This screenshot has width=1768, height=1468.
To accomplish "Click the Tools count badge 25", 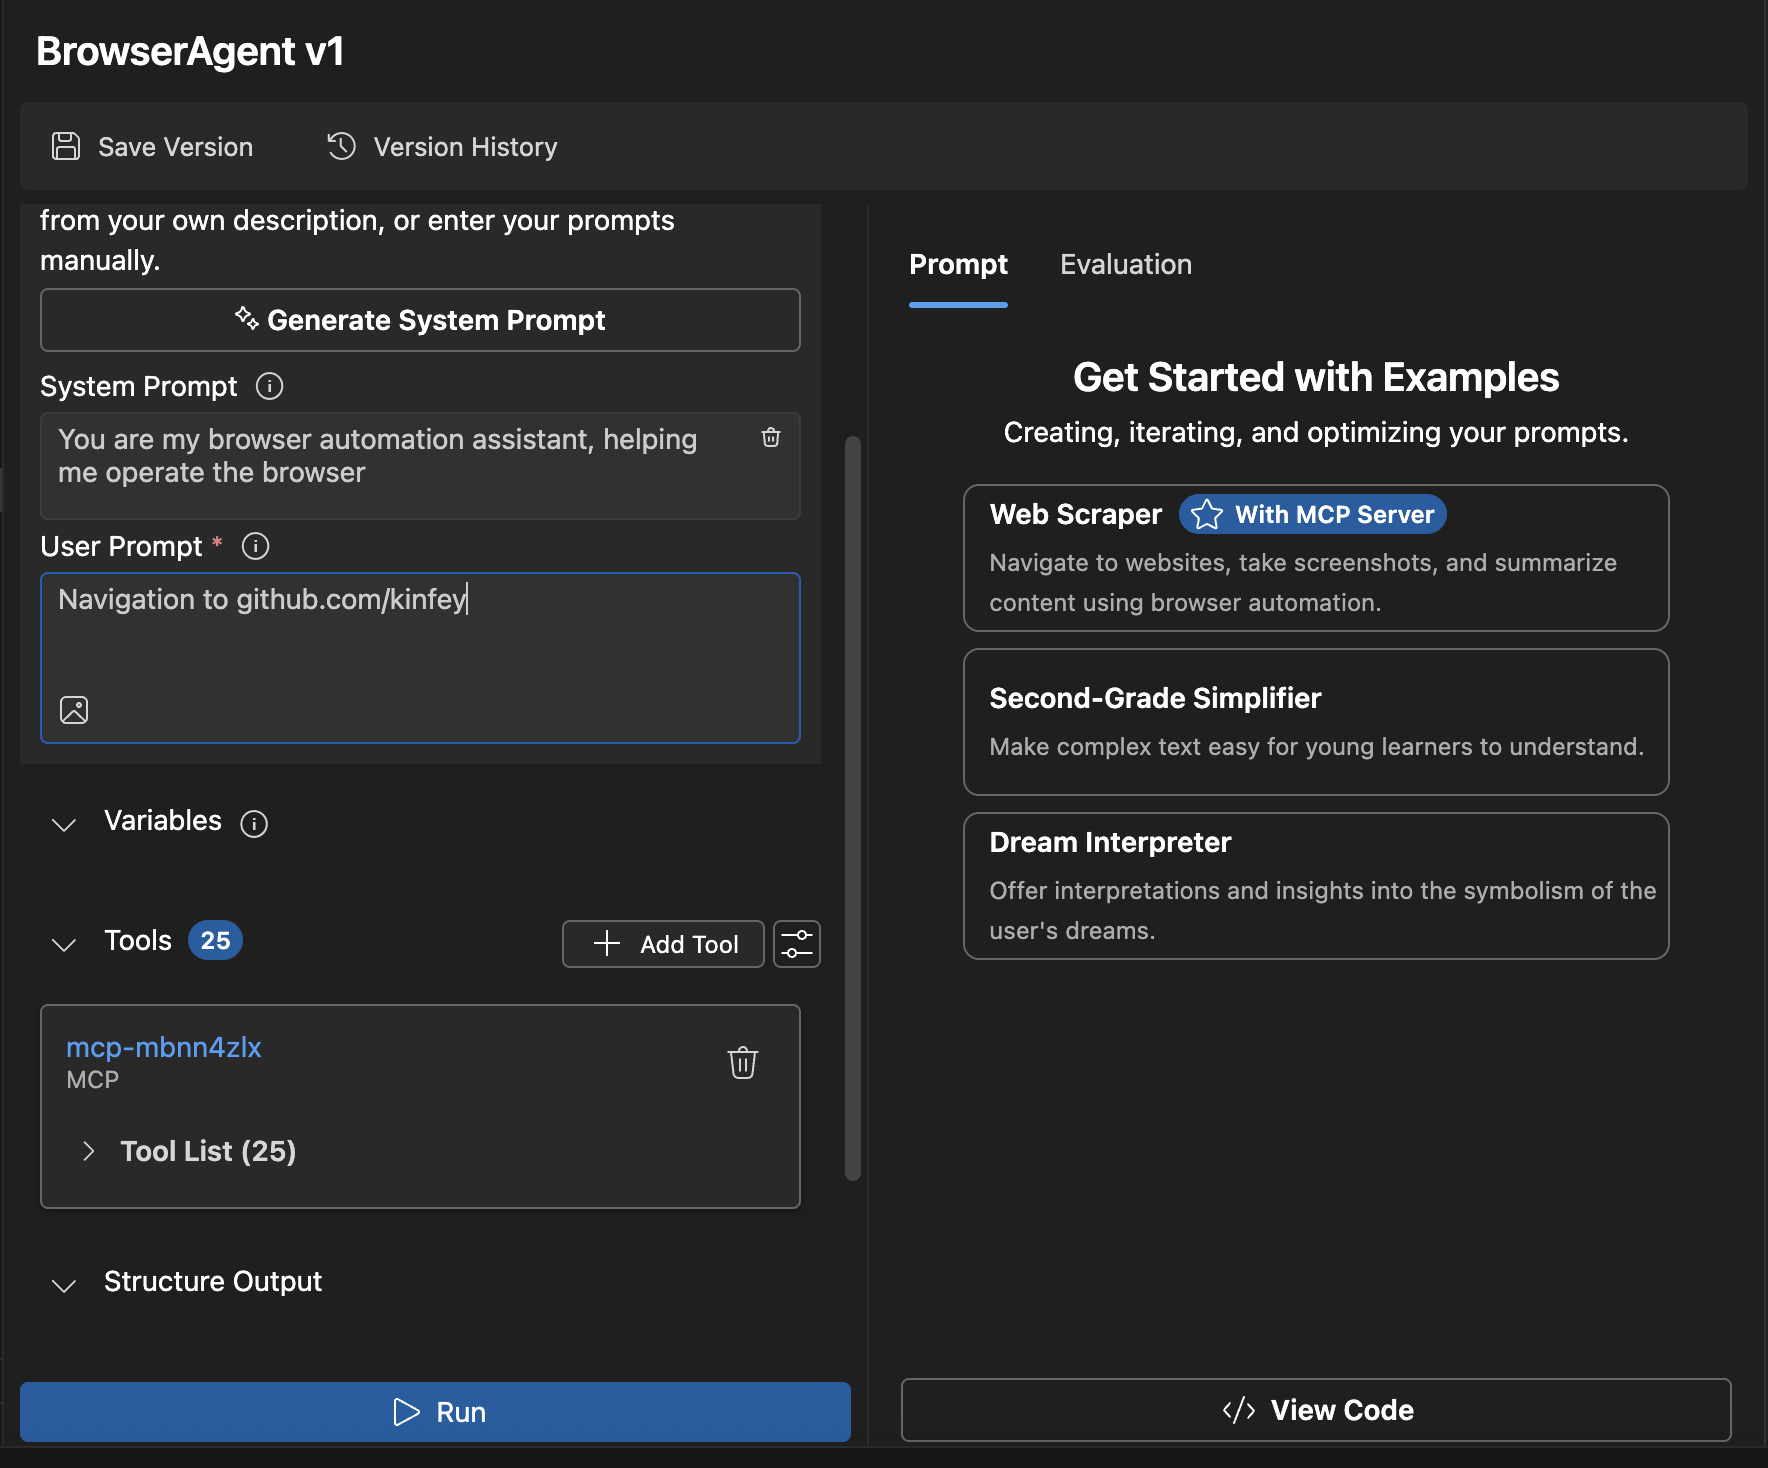I will [x=215, y=940].
